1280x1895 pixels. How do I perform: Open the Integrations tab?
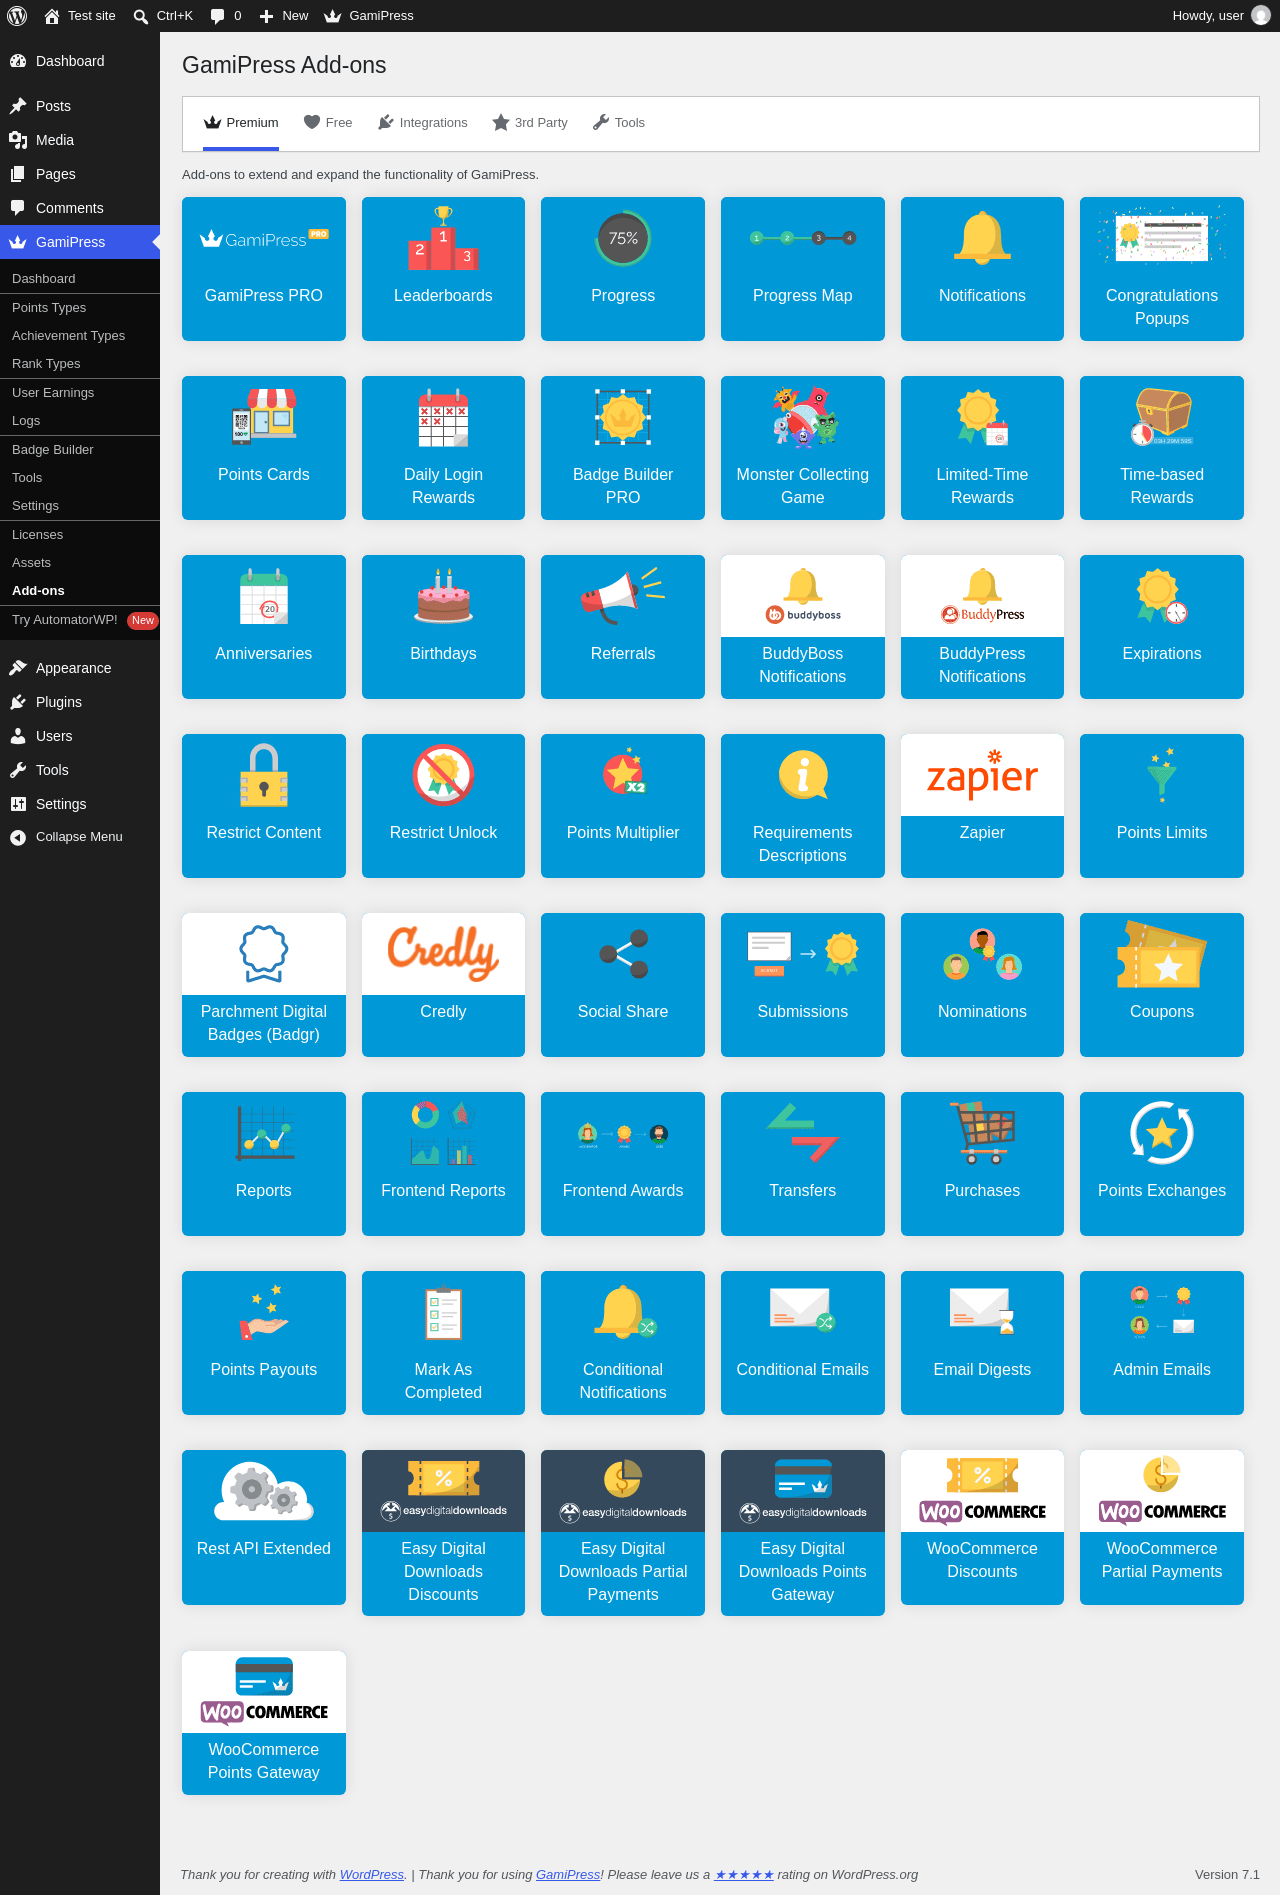(x=422, y=123)
